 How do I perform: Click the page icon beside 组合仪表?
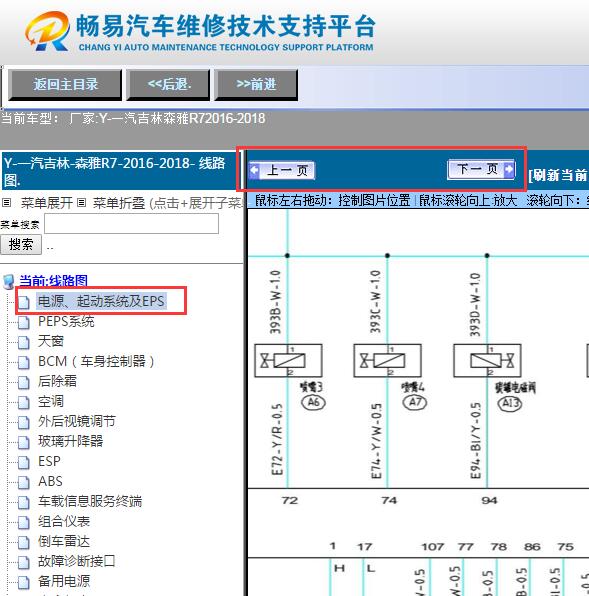(24, 522)
